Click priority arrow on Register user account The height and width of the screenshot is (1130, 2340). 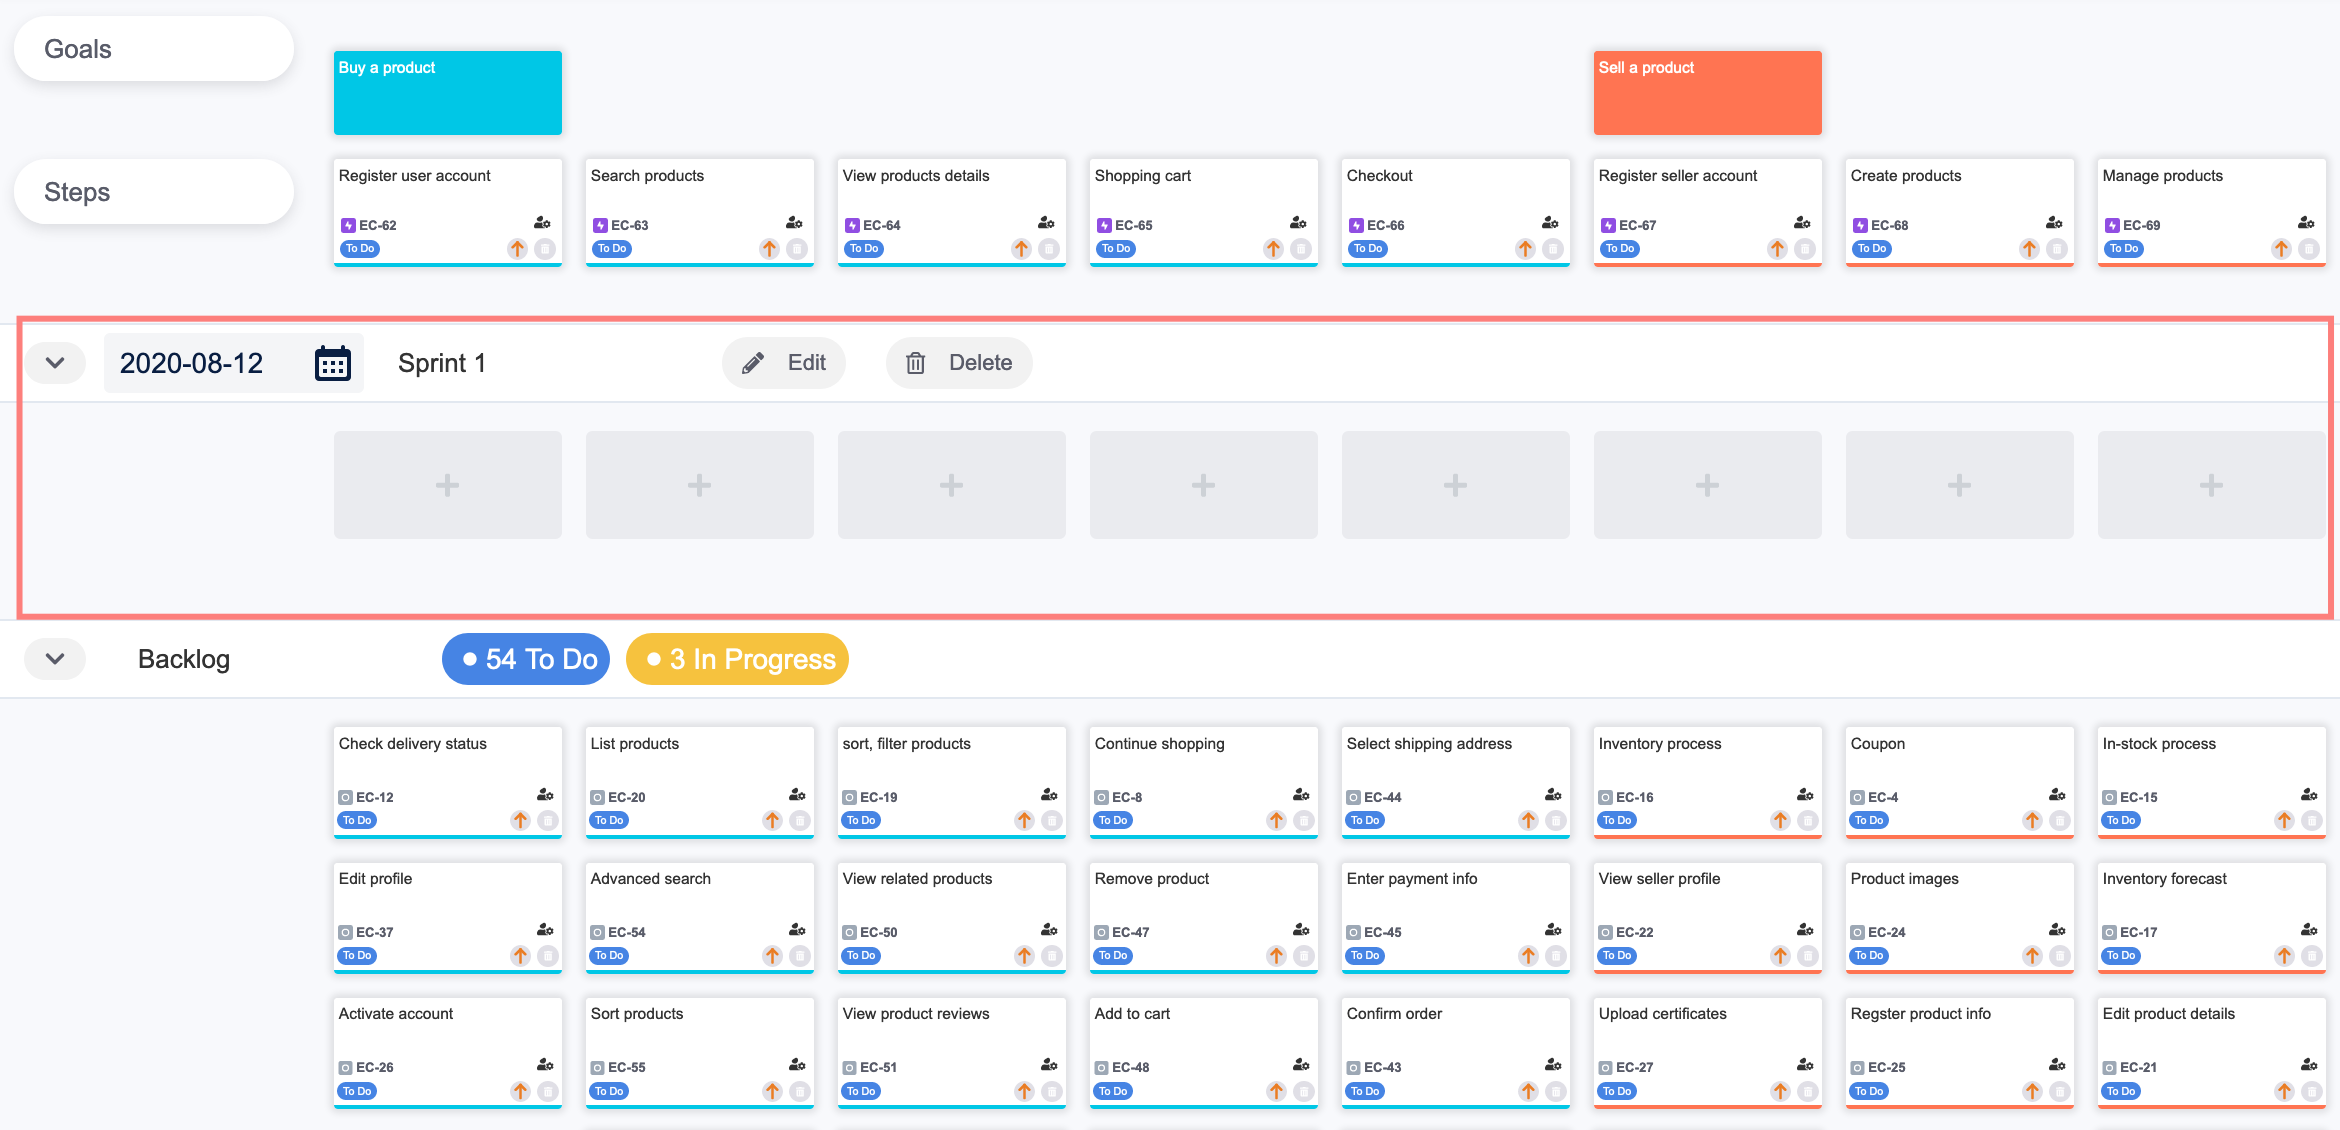[x=517, y=249]
